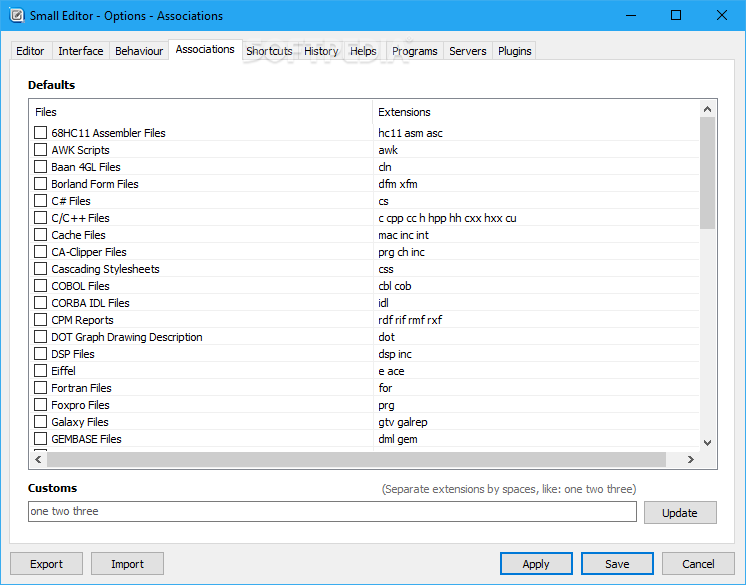This screenshot has width=746, height=585.
Task: Go to the Programs tab
Action: pos(414,51)
